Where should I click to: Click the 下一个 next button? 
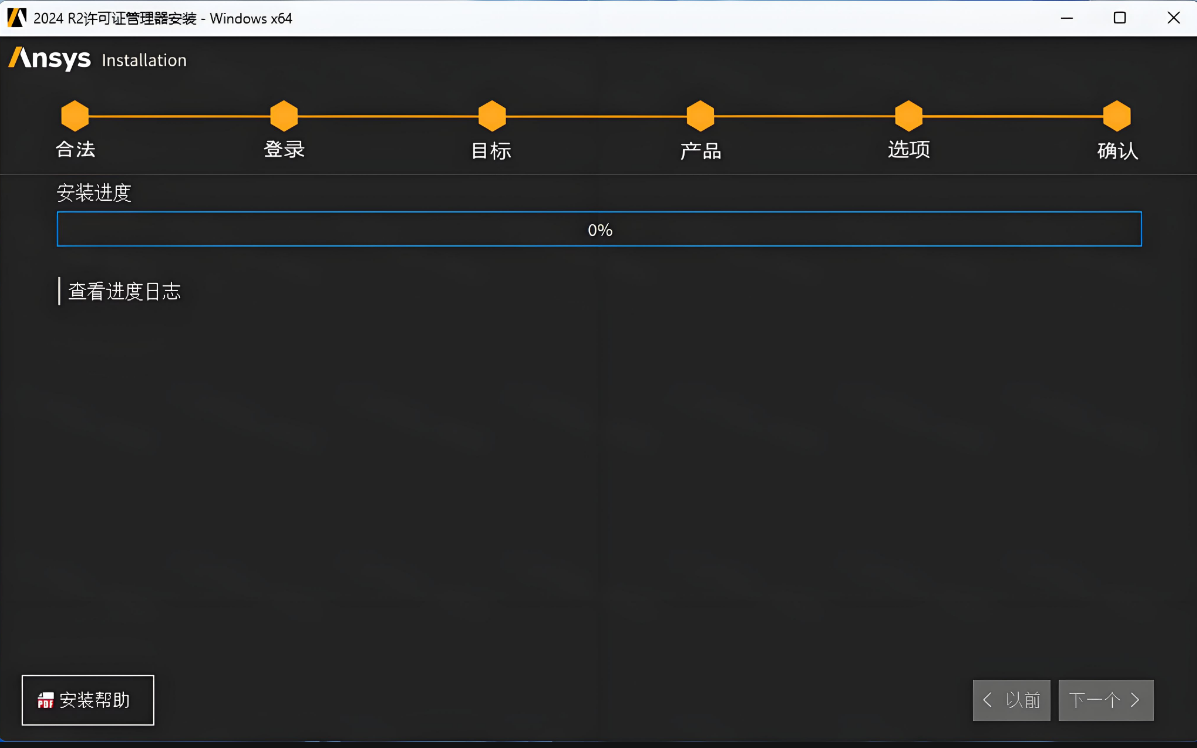(x=1106, y=700)
